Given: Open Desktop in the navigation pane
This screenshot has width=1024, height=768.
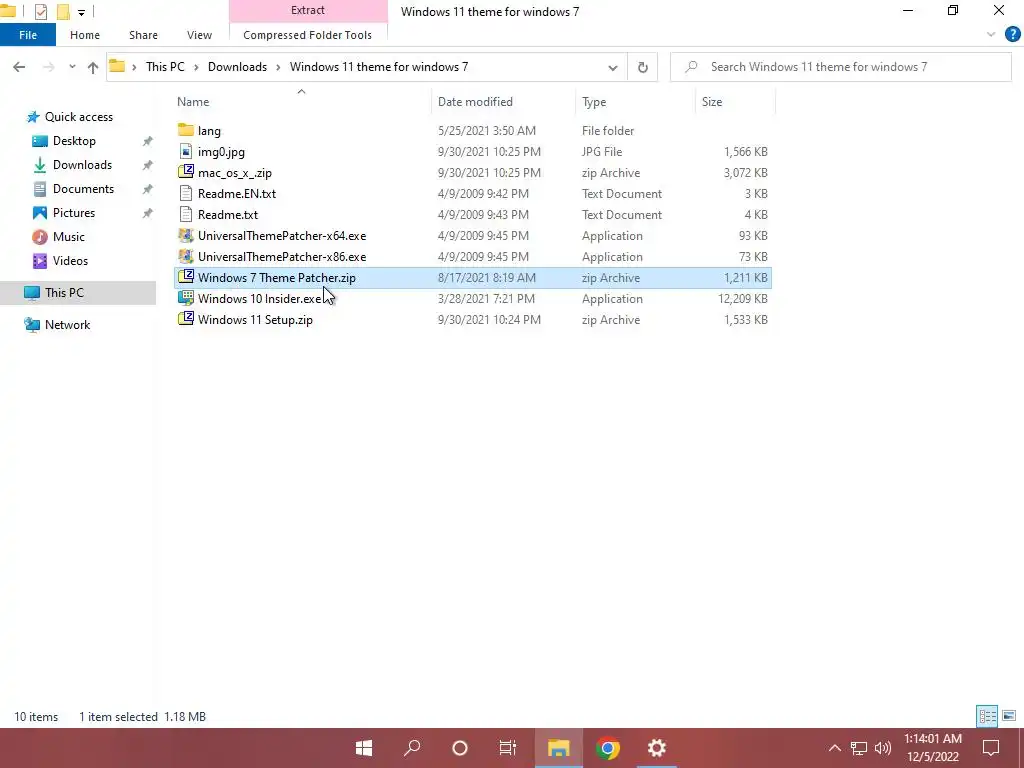Looking at the screenshot, I should point(74,141).
